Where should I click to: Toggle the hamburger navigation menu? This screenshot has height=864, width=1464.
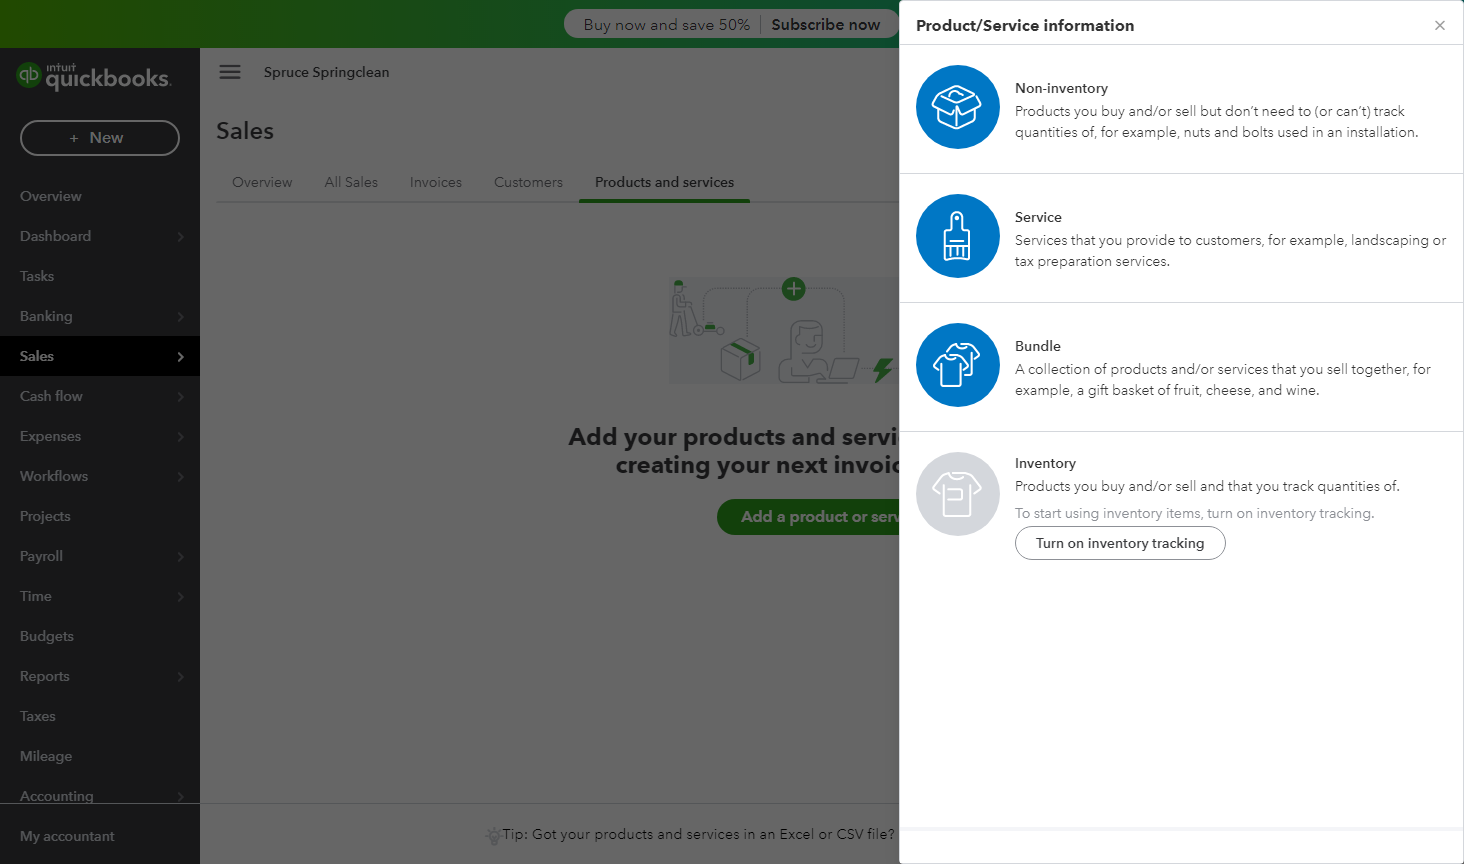[x=230, y=72]
